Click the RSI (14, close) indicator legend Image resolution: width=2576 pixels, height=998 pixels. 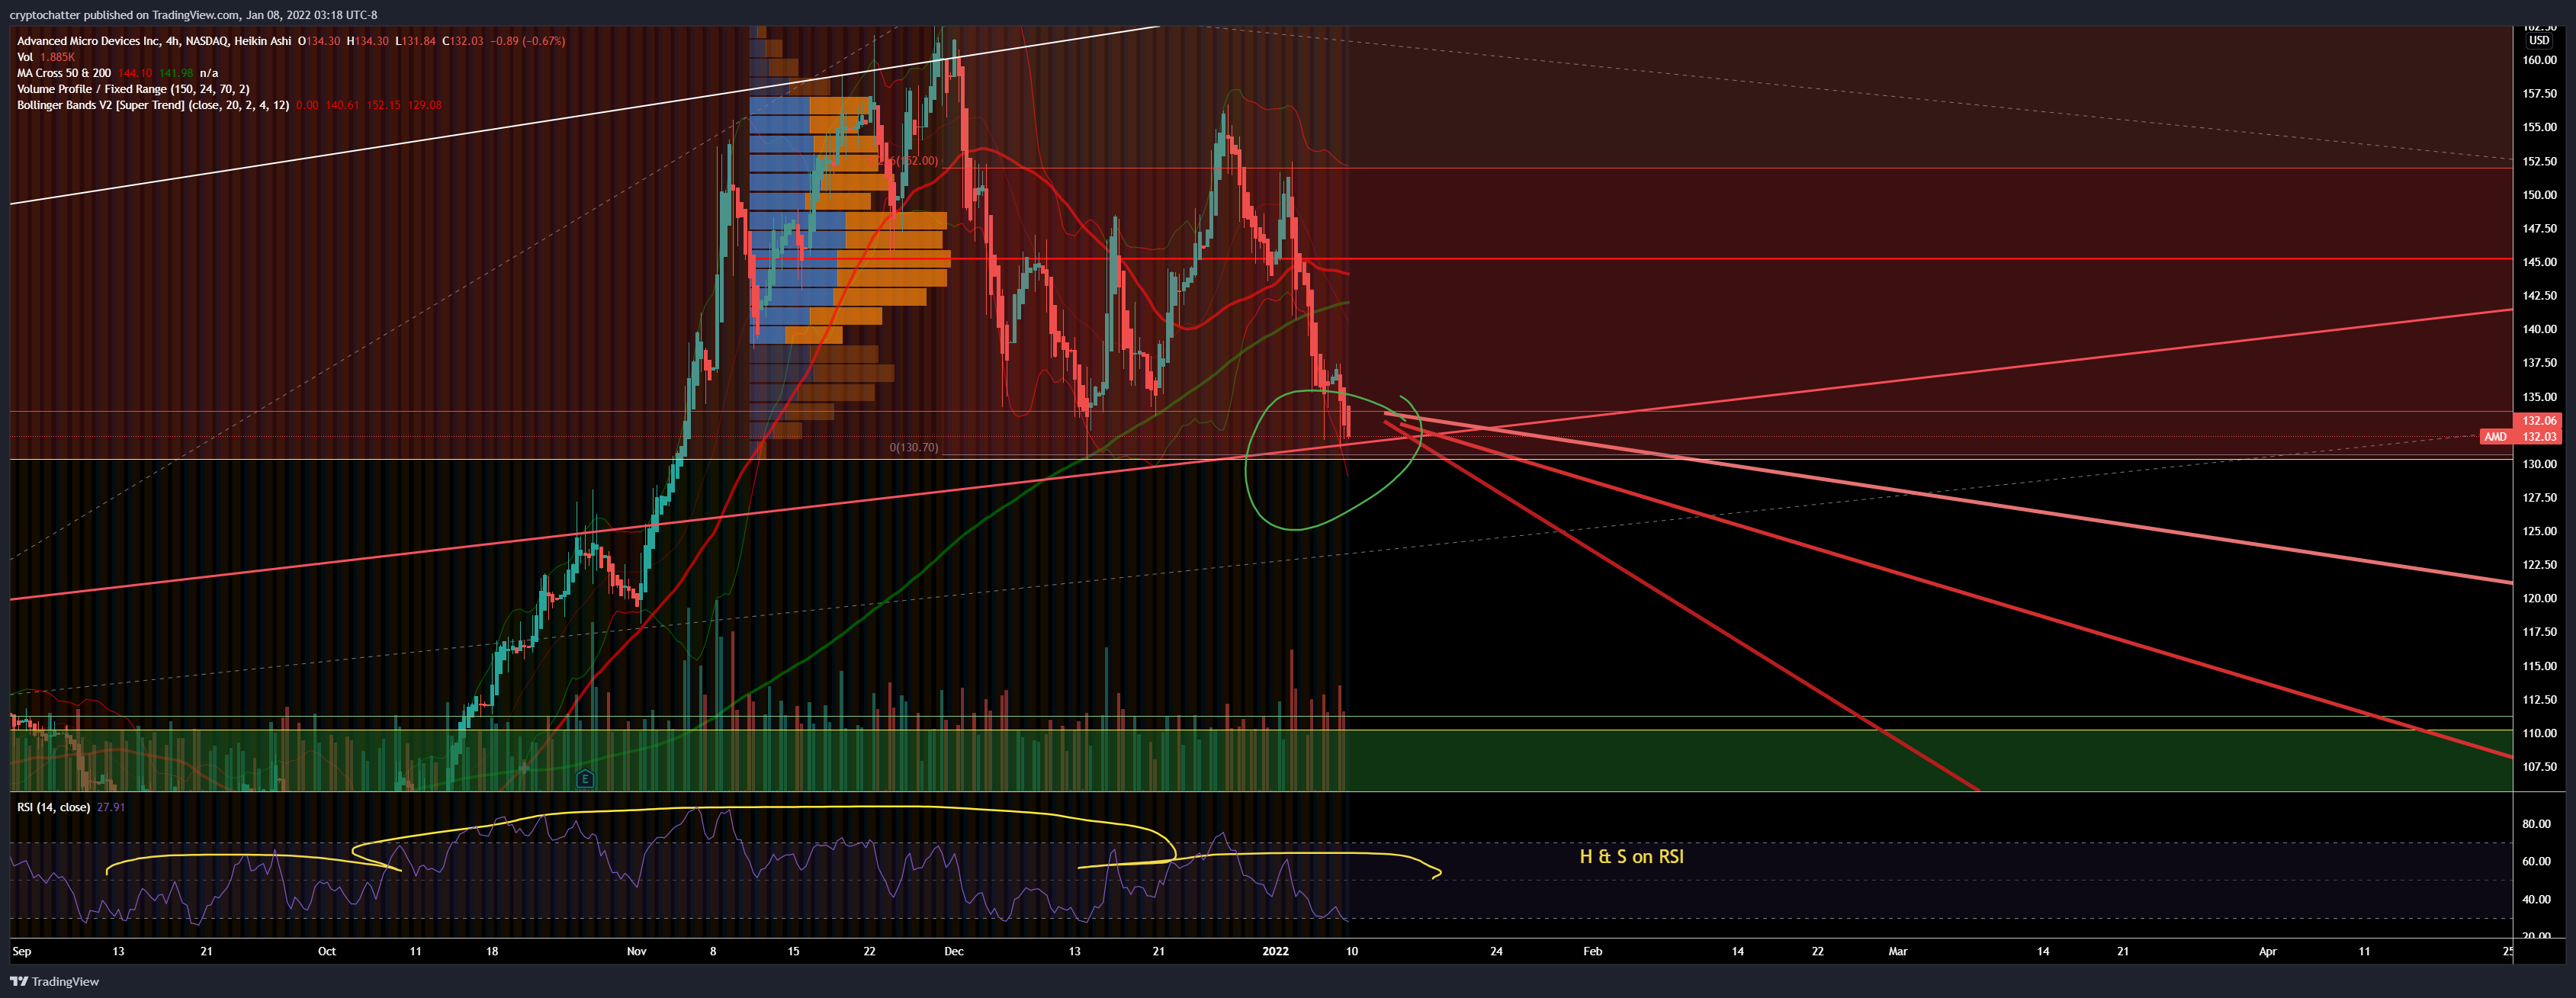pos(54,807)
